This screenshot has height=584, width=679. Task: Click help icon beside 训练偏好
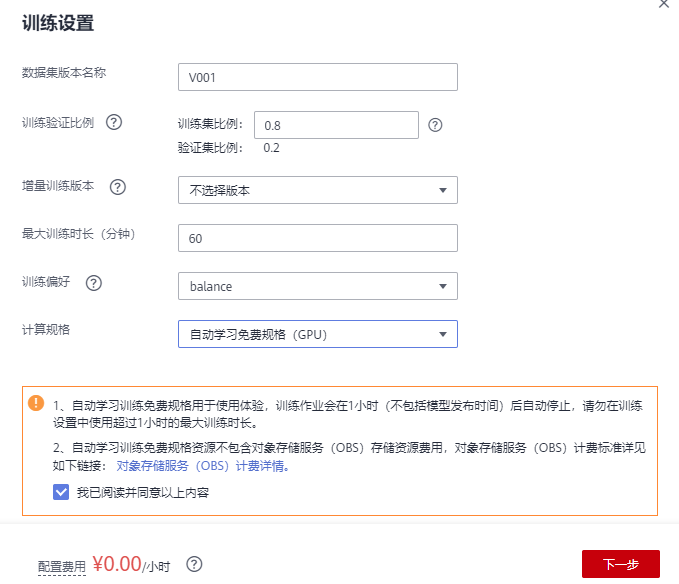(x=94, y=283)
